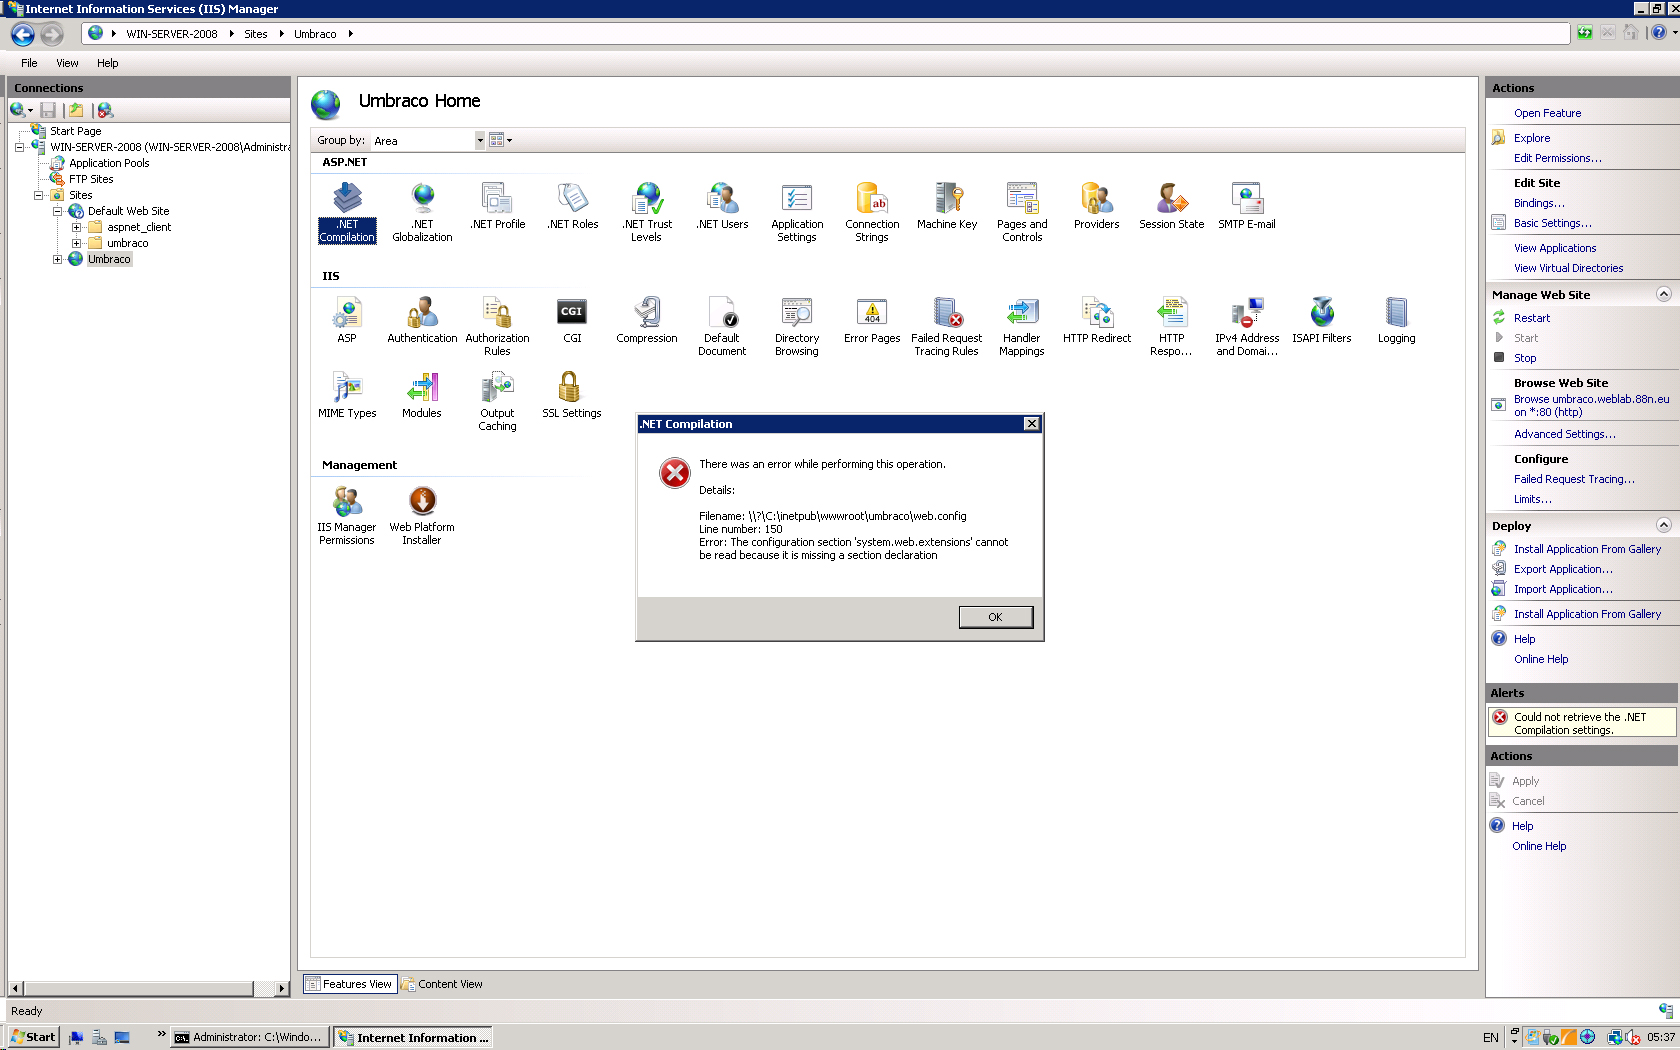Viewport: 1680px width, 1050px height.
Task: Collapse the Deploy actions section
Action: click(x=1664, y=525)
